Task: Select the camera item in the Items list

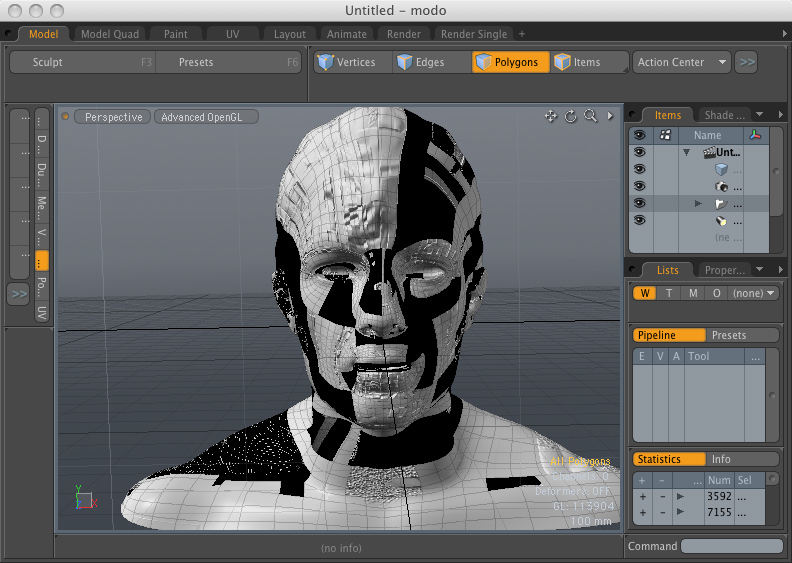Action: tap(722, 187)
